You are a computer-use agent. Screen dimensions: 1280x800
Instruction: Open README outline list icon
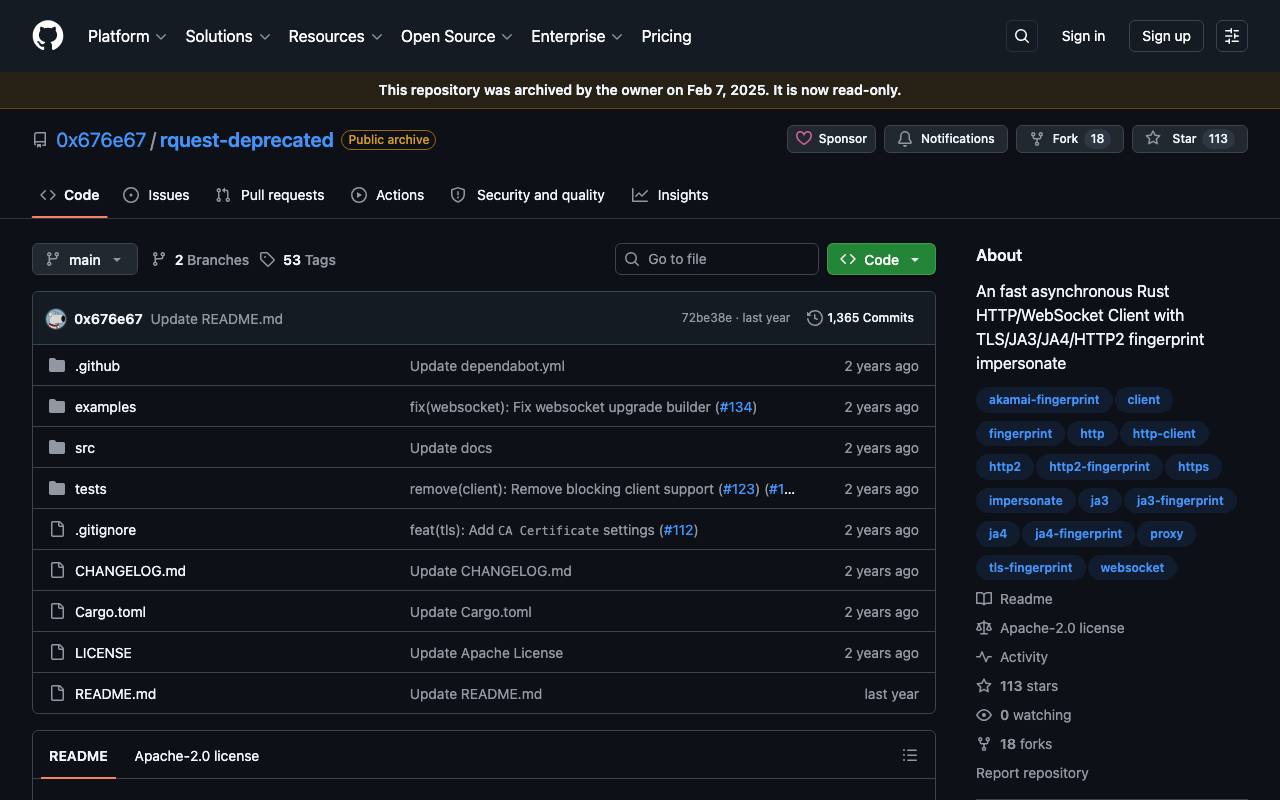pyautogui.click(x=910, y=756)
